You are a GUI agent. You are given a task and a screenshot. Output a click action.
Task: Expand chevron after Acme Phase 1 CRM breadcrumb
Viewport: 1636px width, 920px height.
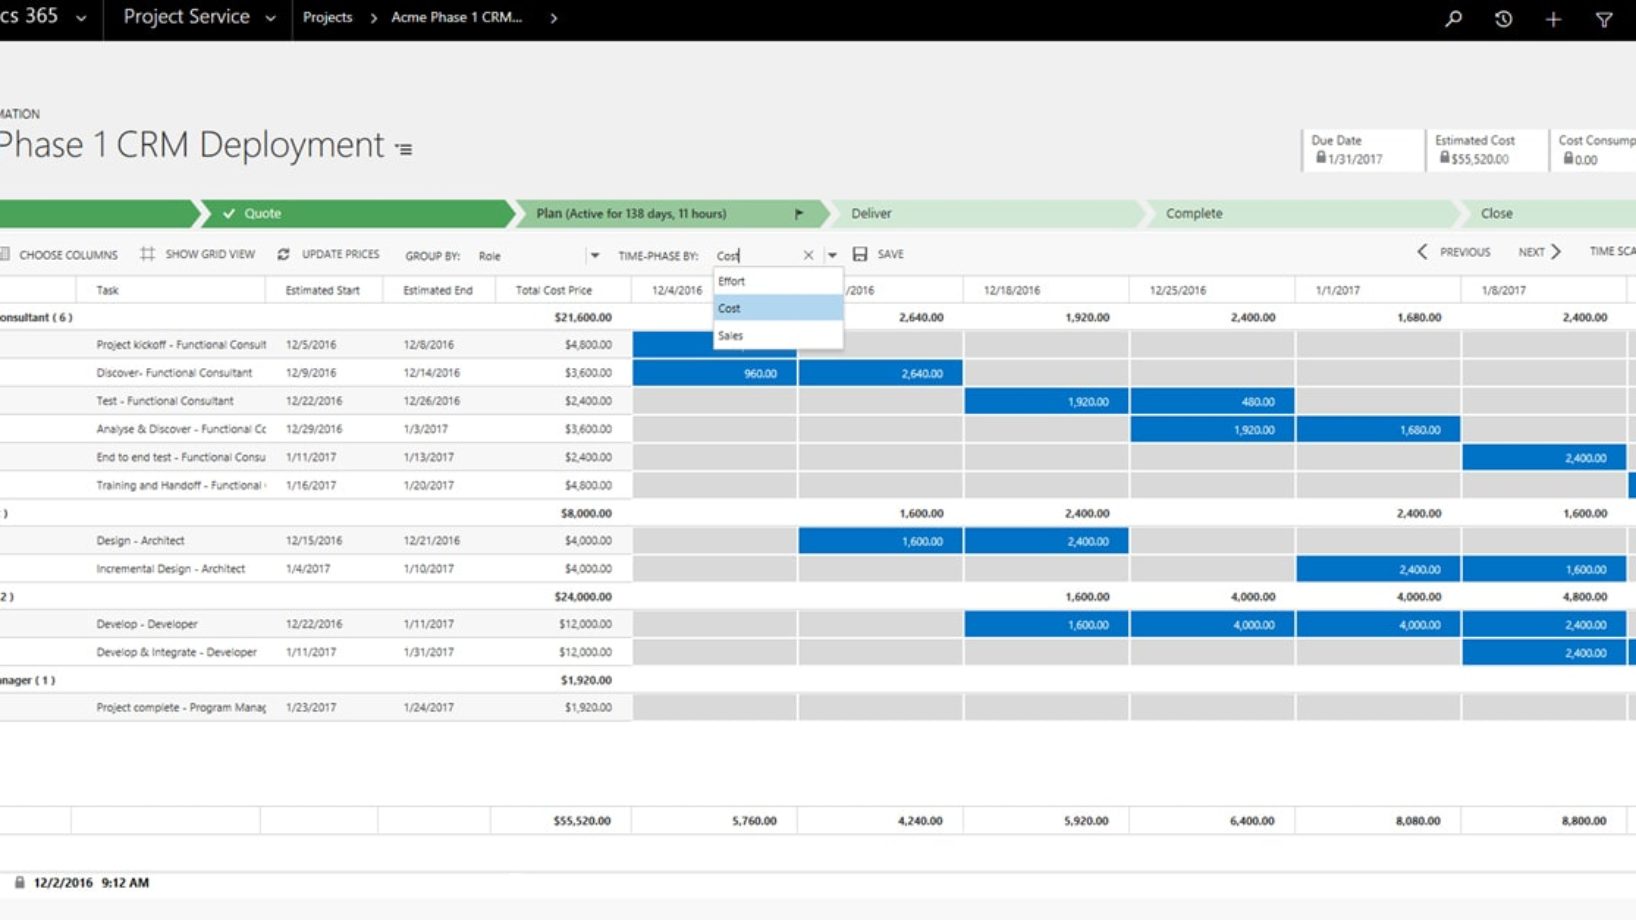coord(553,18)
